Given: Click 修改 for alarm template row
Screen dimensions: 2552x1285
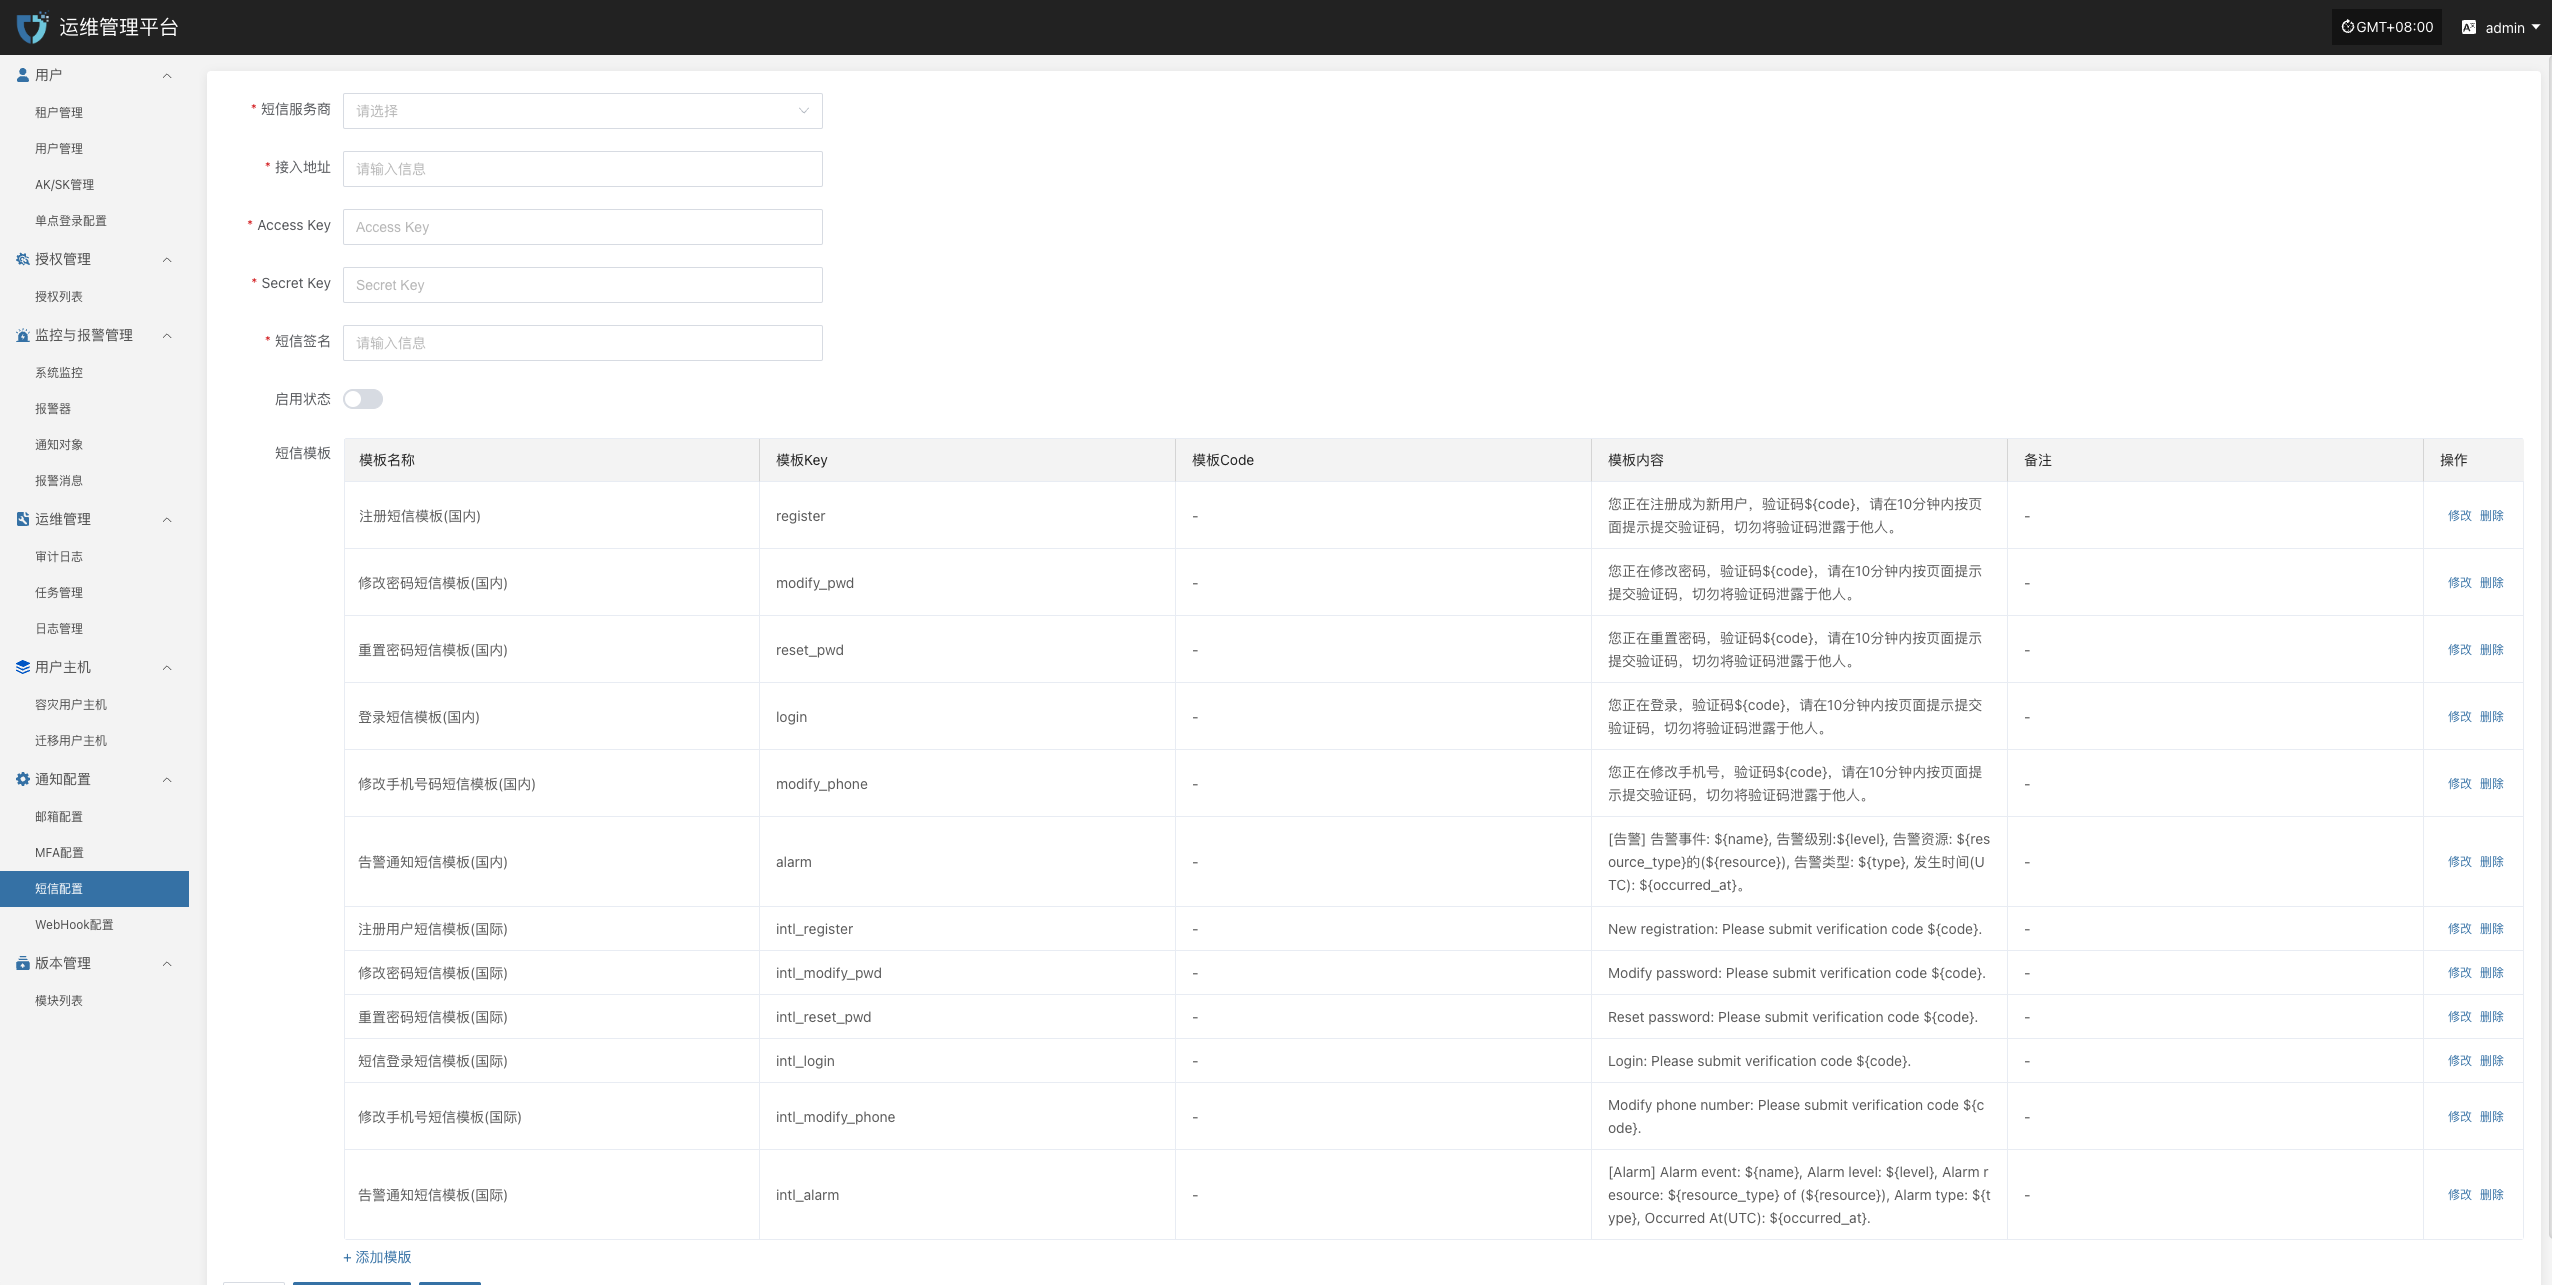Looking at the screenshot, I should [2459, 862].
